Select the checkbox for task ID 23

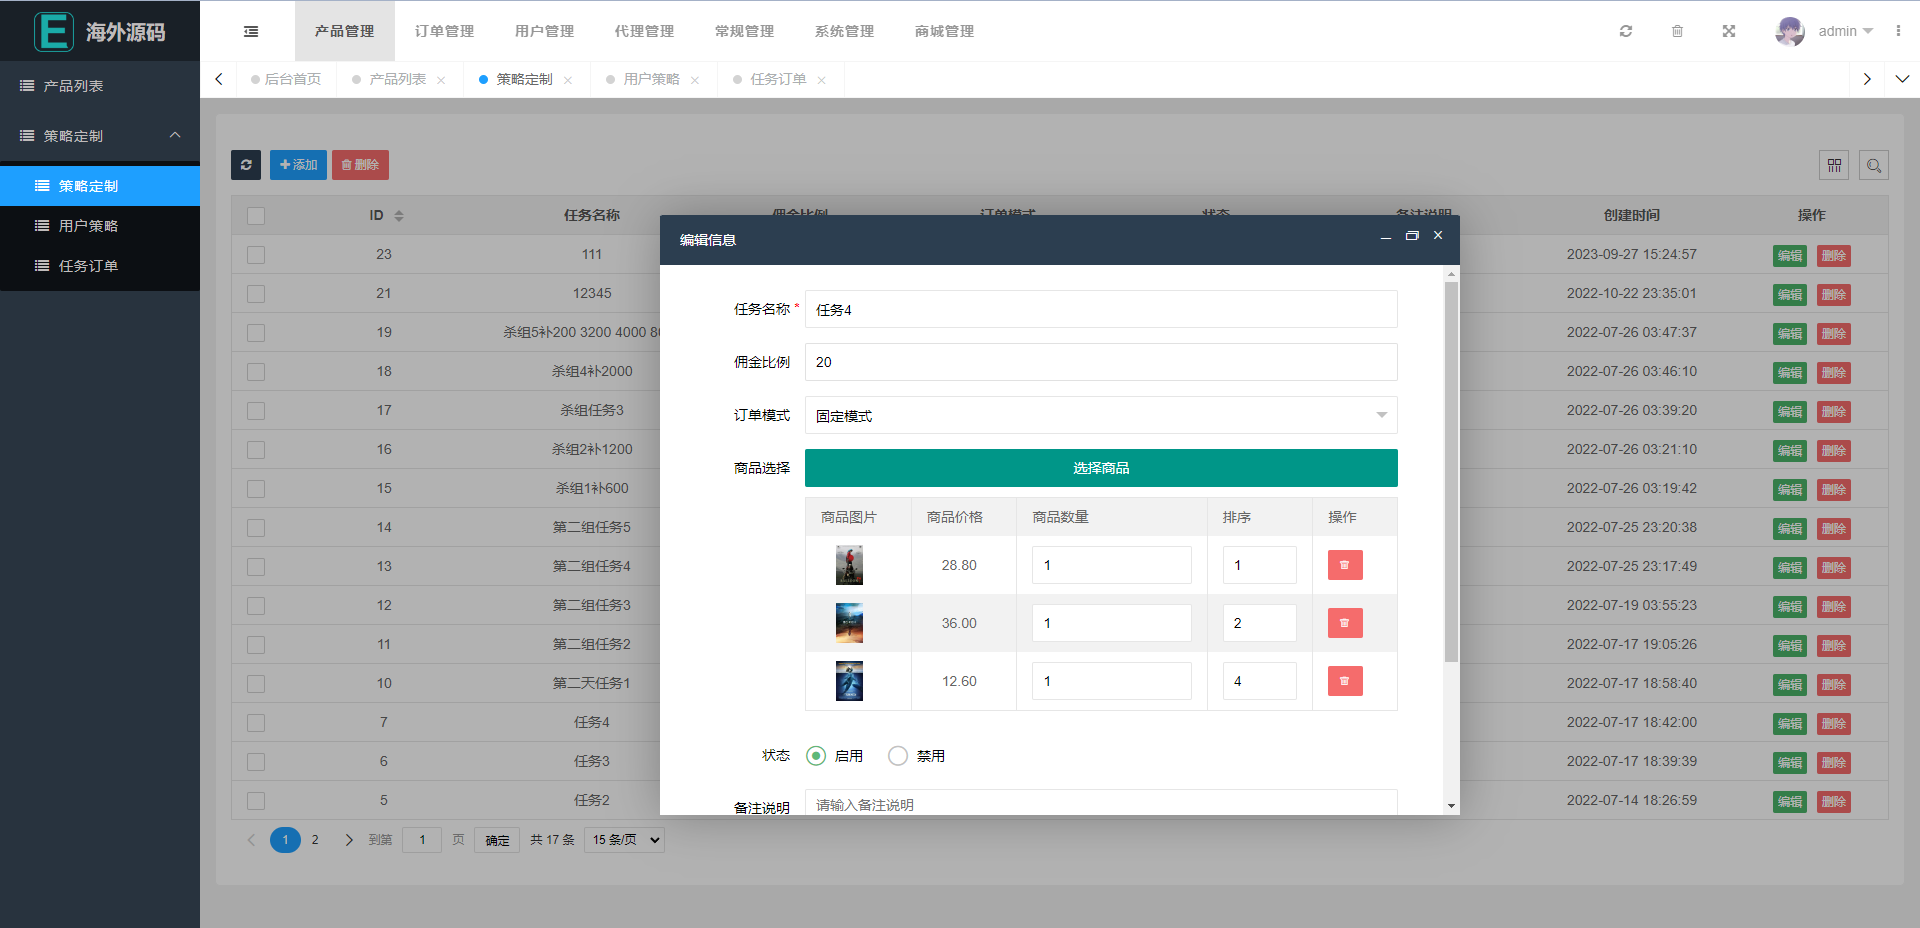tap(256, 254)
